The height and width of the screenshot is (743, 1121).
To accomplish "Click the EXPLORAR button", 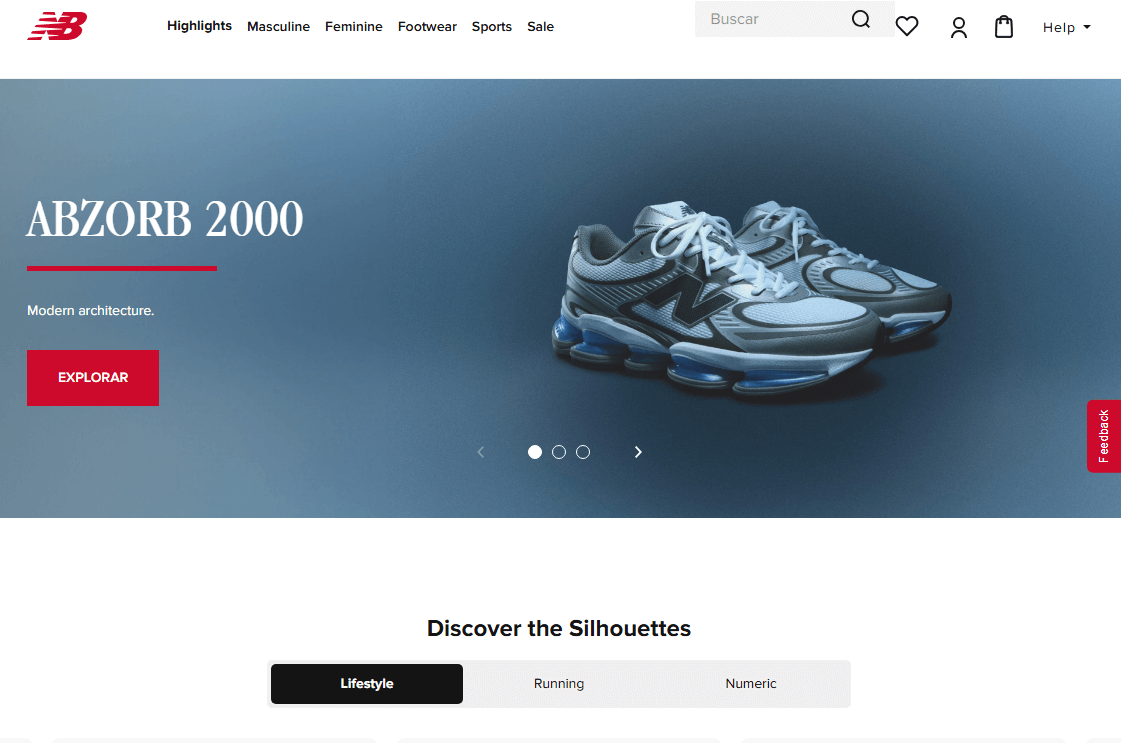I will (x=93, y=378).
